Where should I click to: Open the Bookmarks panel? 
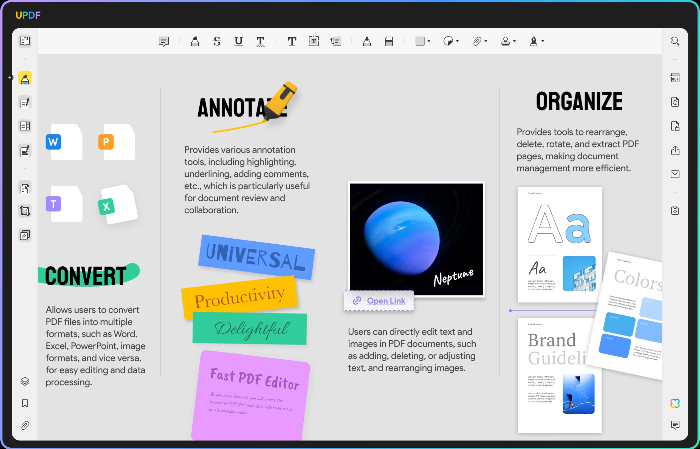(25, 403)
